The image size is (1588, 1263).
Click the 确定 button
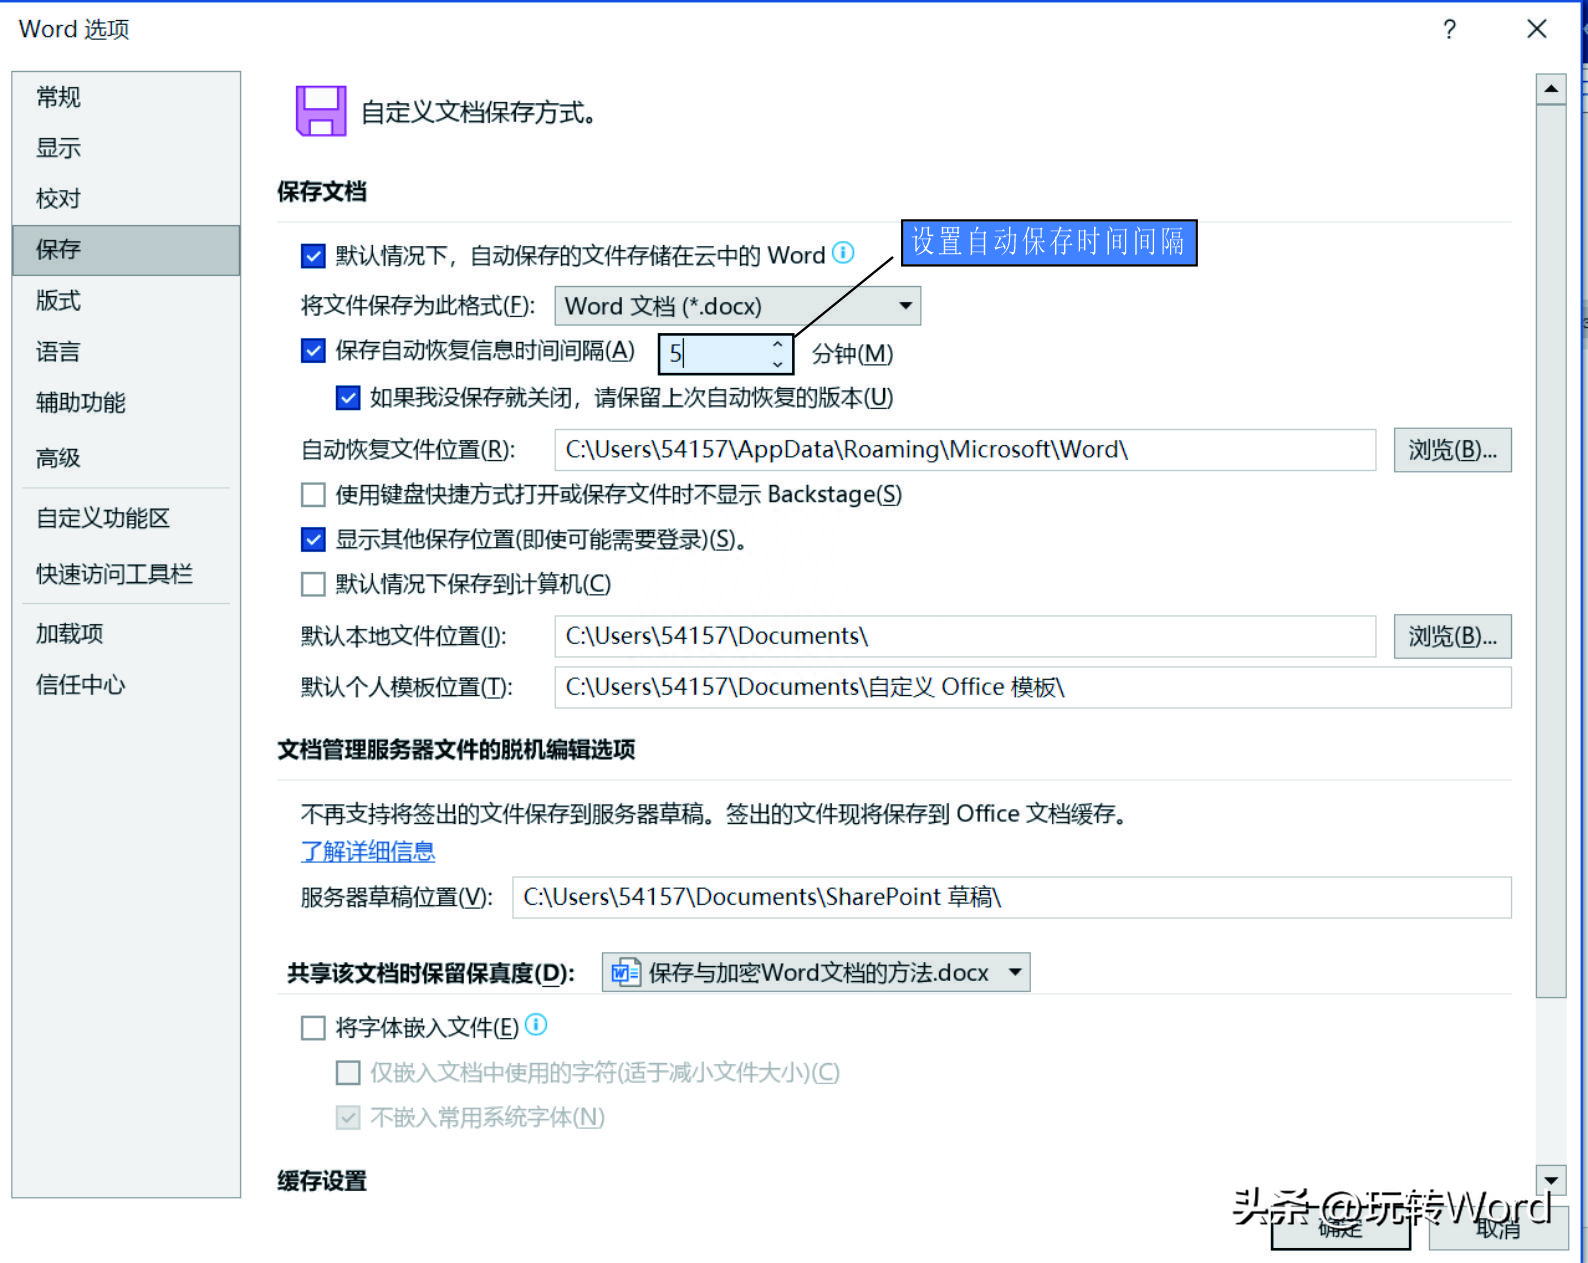(1340, 1228)
